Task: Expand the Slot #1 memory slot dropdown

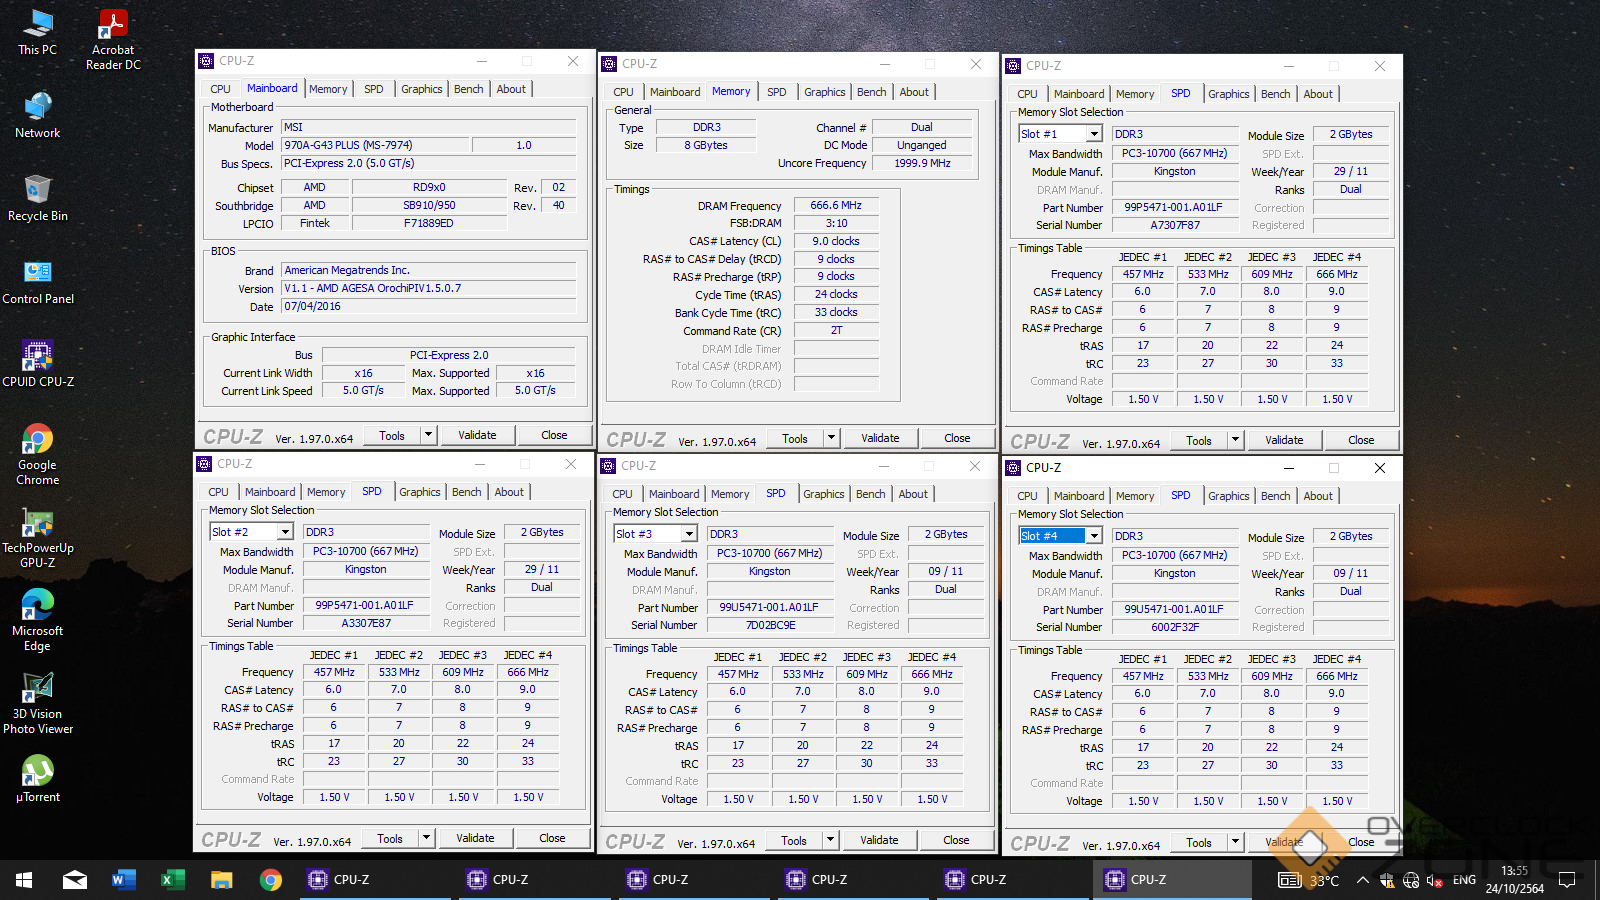Action: (x=1094, y=134)
